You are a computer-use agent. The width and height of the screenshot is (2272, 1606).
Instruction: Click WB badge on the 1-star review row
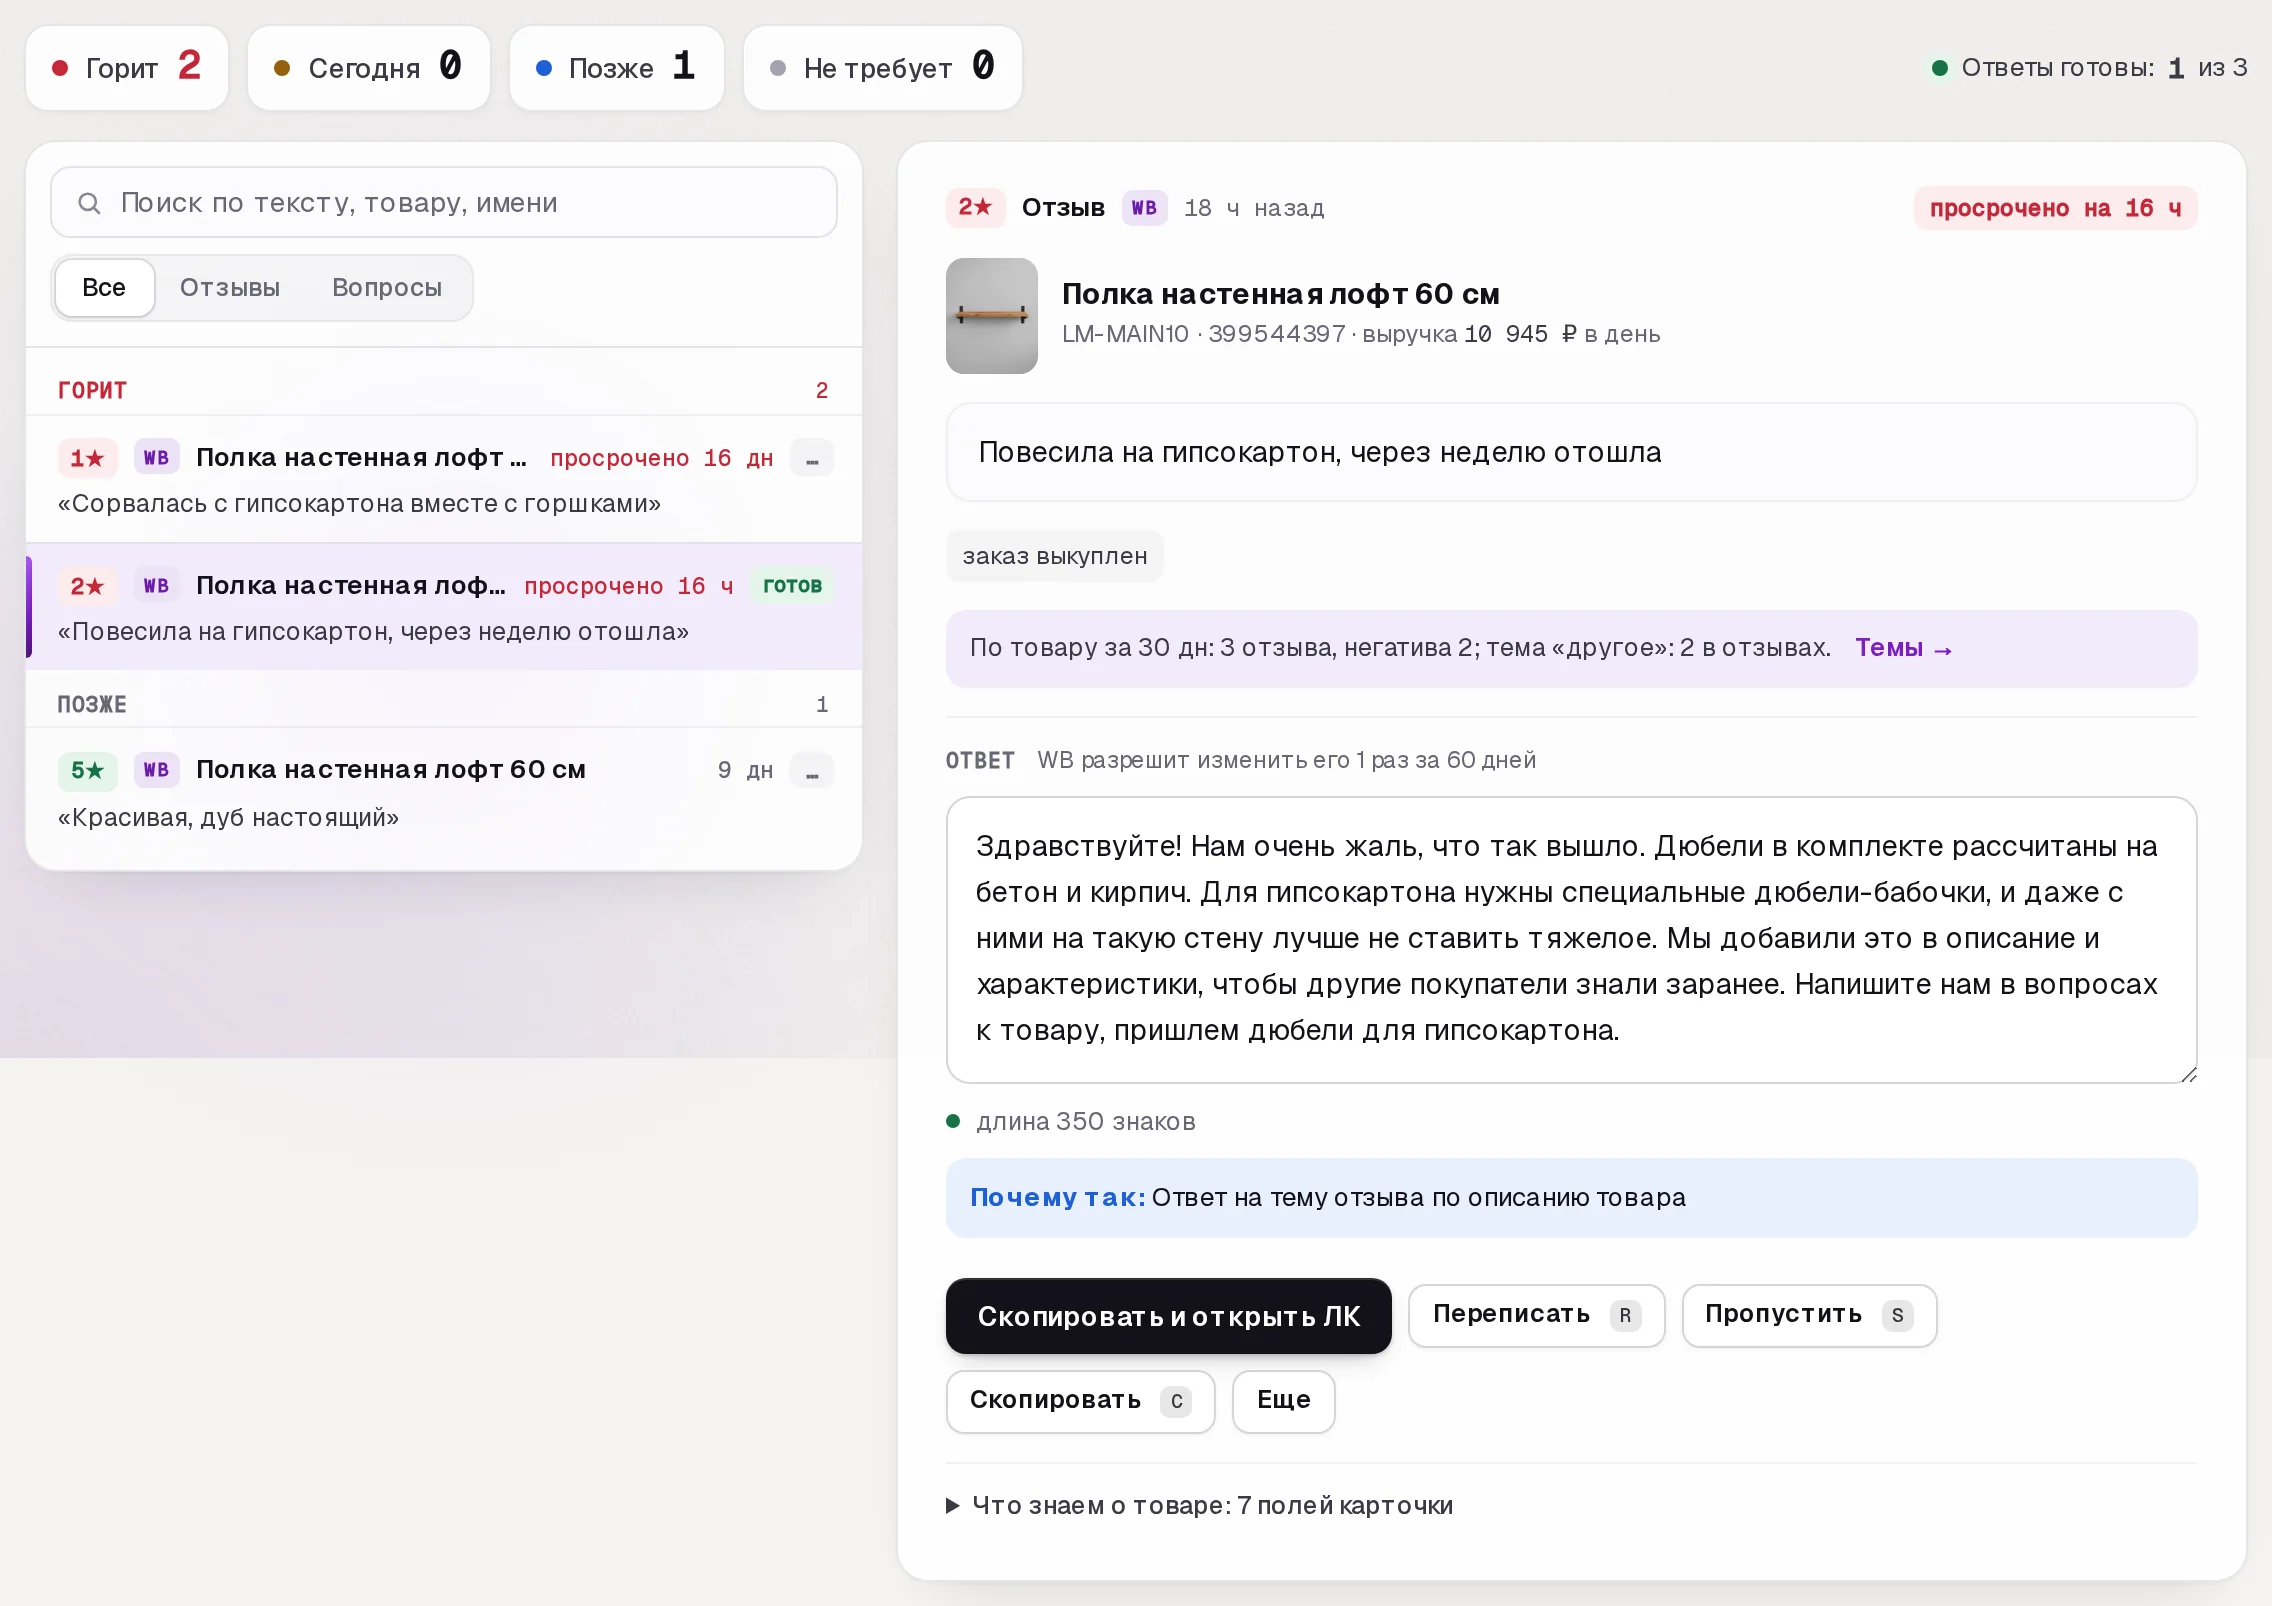(156, 458)
